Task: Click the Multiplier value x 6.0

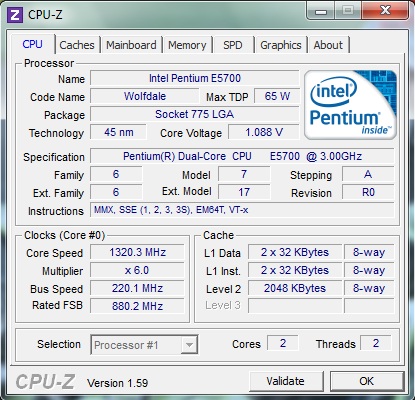Action: pos(137,270)
